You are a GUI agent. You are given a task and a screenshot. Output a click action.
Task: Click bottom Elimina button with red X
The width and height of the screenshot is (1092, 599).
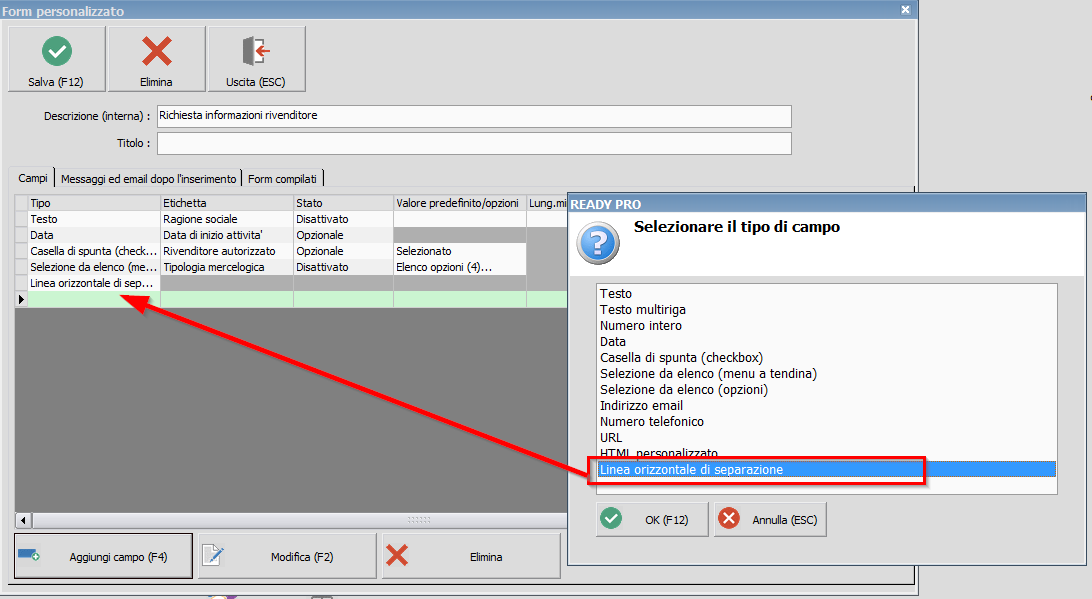tap(469, 556)
